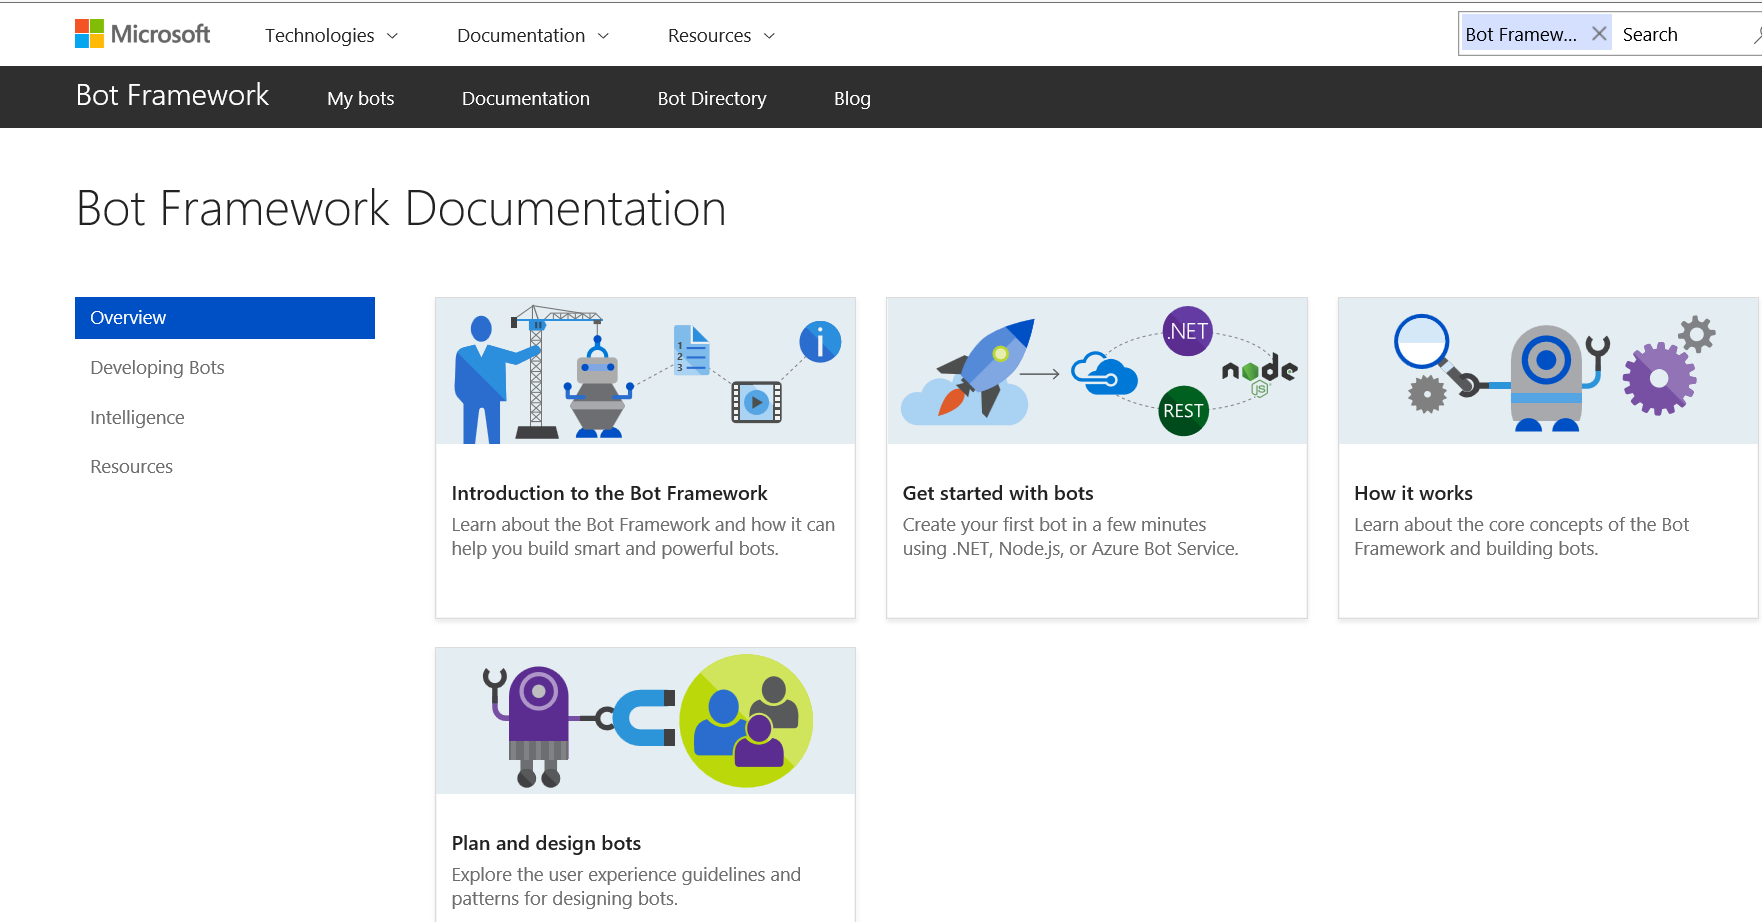Viewport: 1762px width, 922px height.
Task: Click the Node.js logo icon
Action: click(x=1259, y=373)
